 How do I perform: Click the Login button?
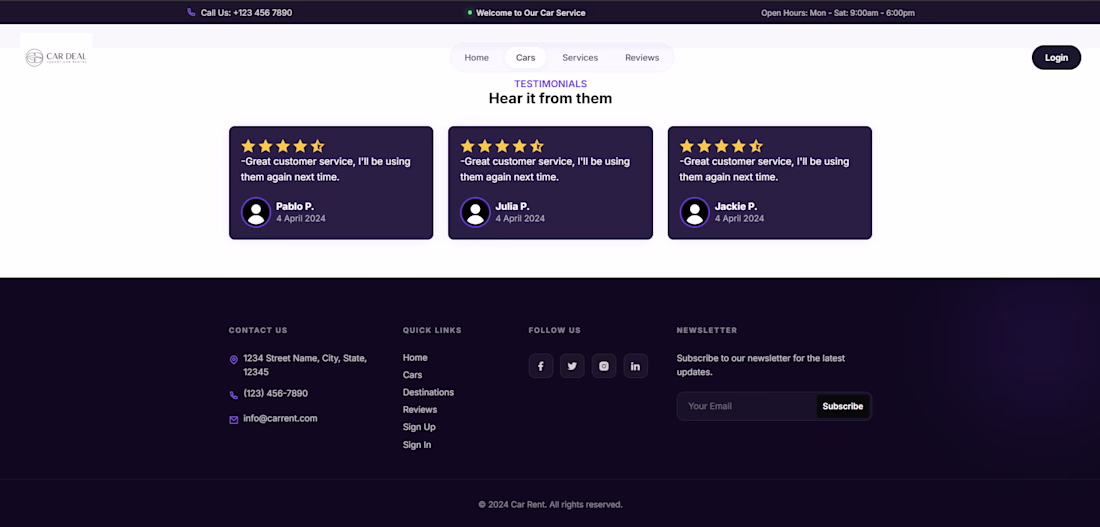pos(1056,58)
